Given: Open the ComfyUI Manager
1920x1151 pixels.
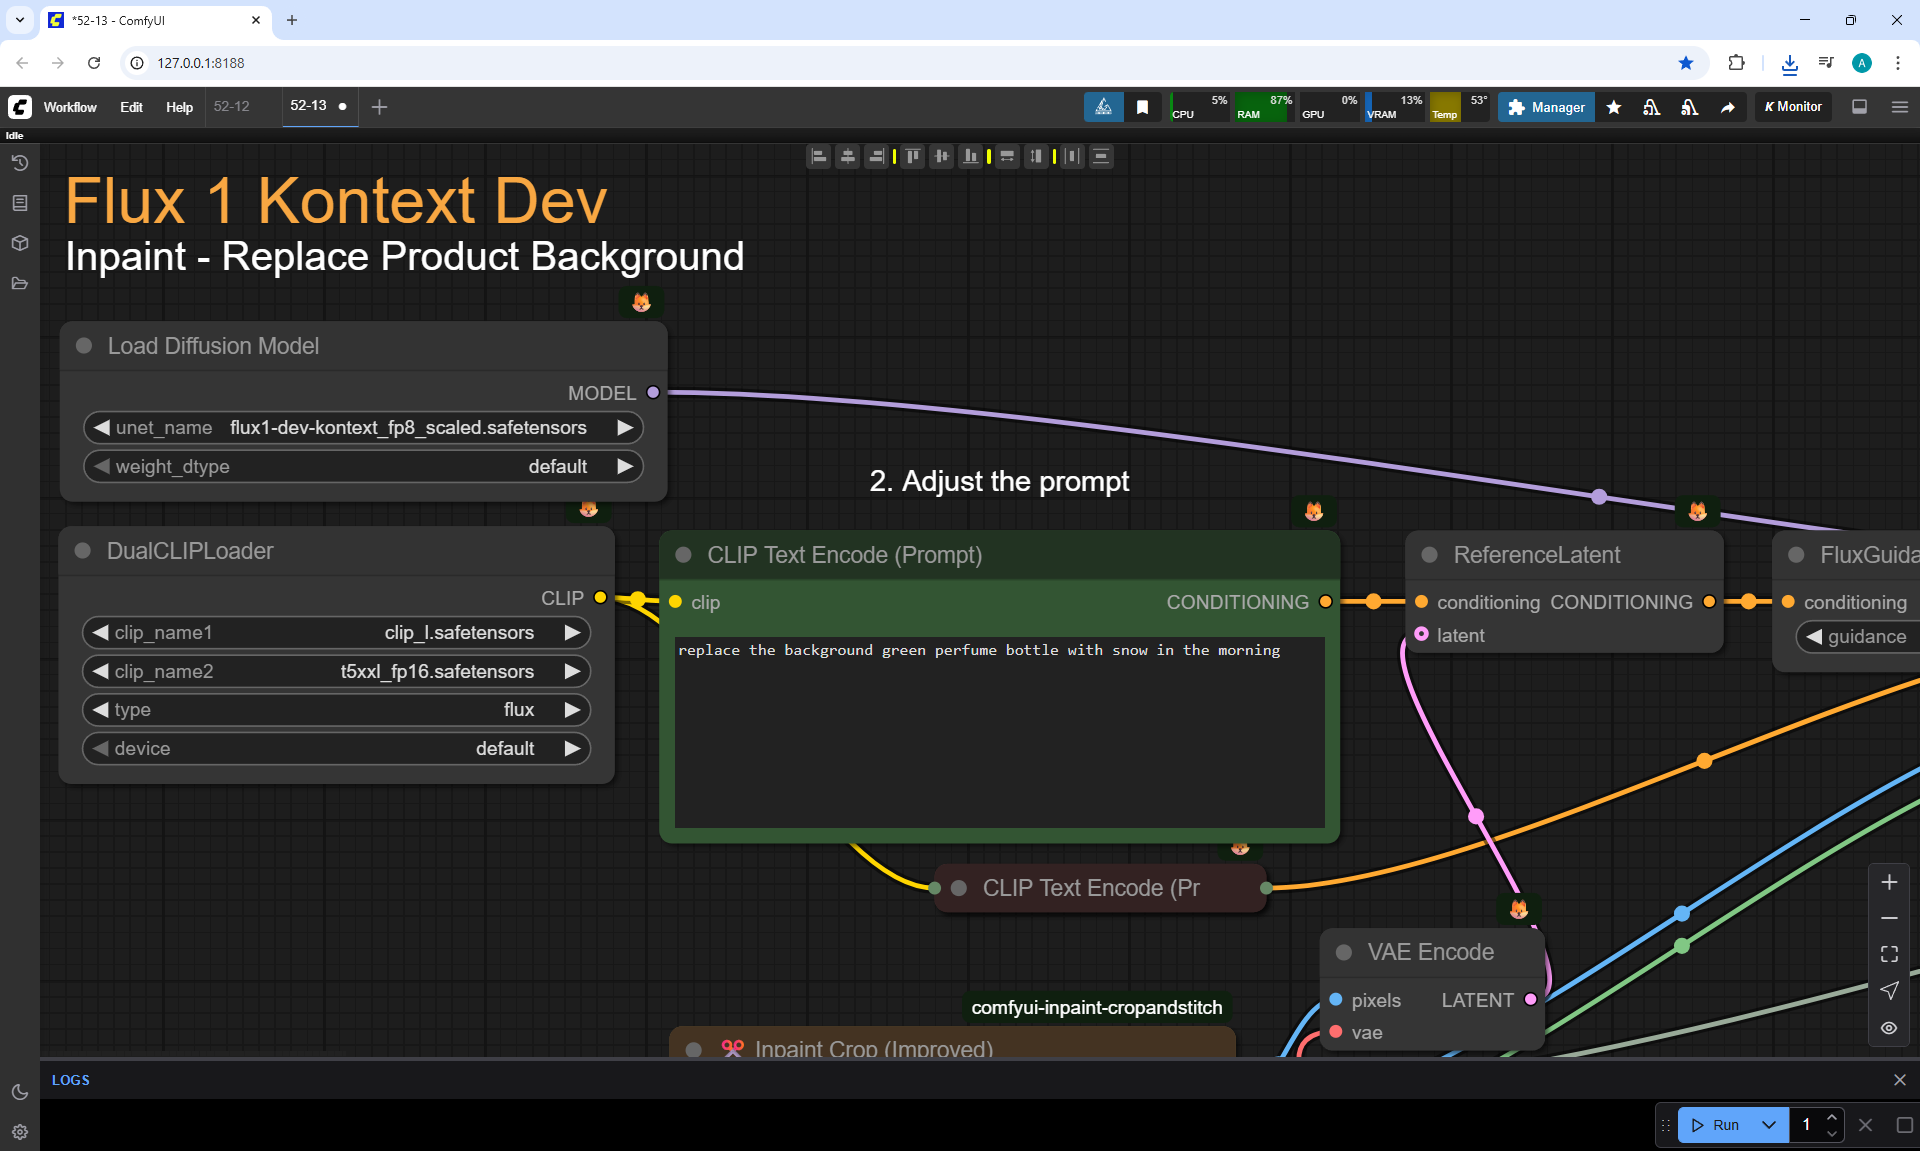Looking at the screenshot, I should [1546, 107].
